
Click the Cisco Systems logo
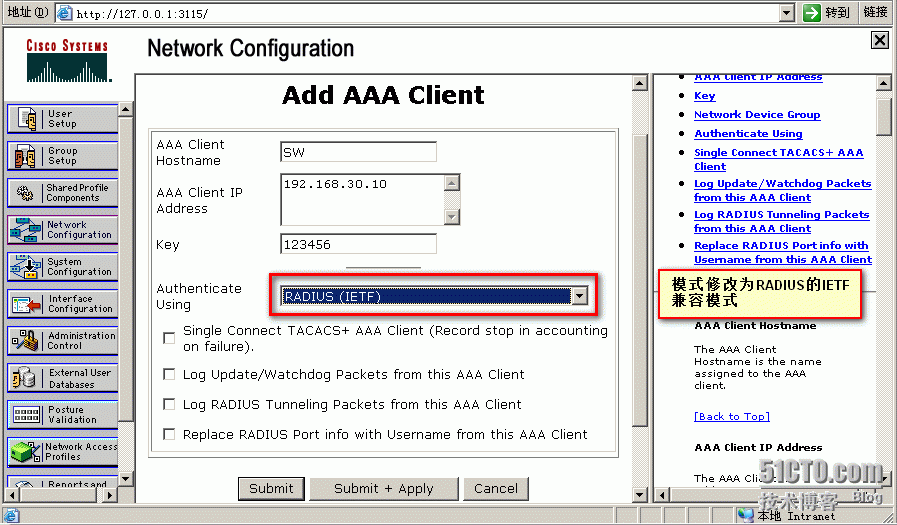(x=68, y=61)
